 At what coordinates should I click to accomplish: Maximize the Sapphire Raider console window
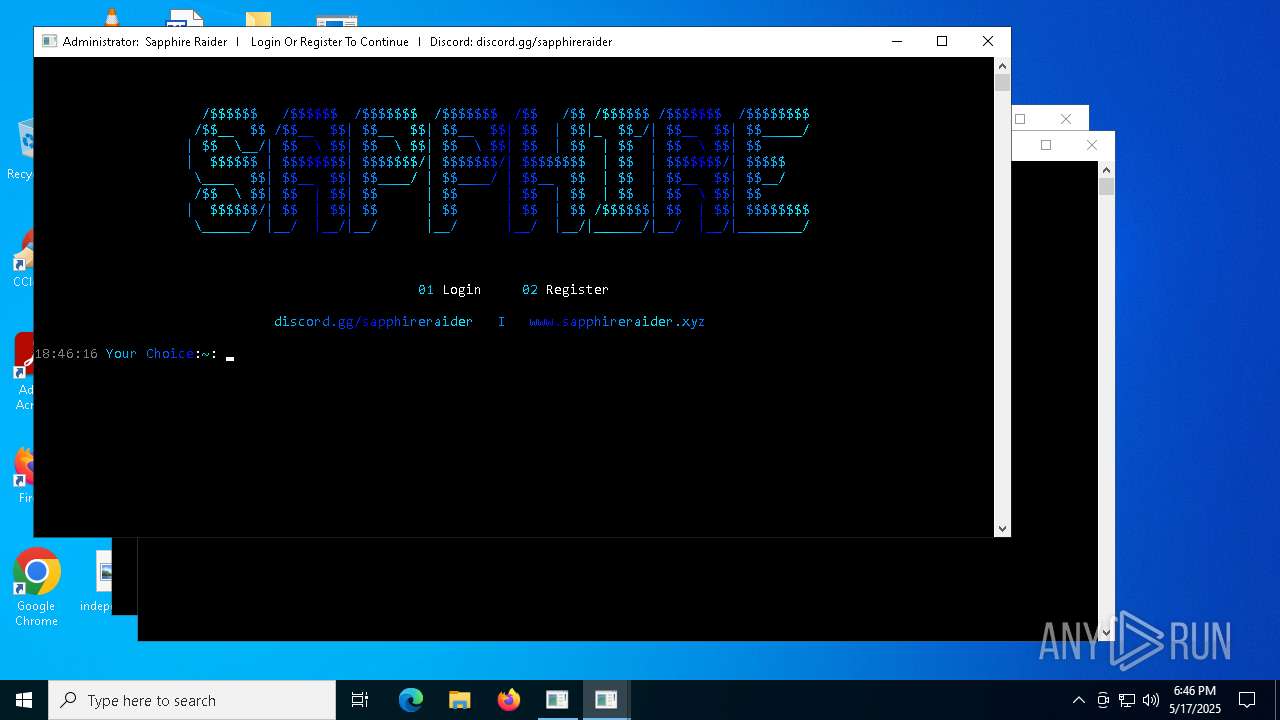tap(942, 41)
